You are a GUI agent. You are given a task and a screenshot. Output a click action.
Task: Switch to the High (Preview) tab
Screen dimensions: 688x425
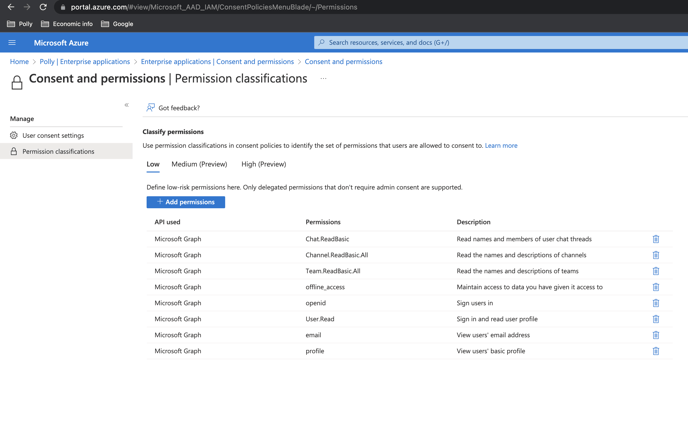(x=264, y=164)
